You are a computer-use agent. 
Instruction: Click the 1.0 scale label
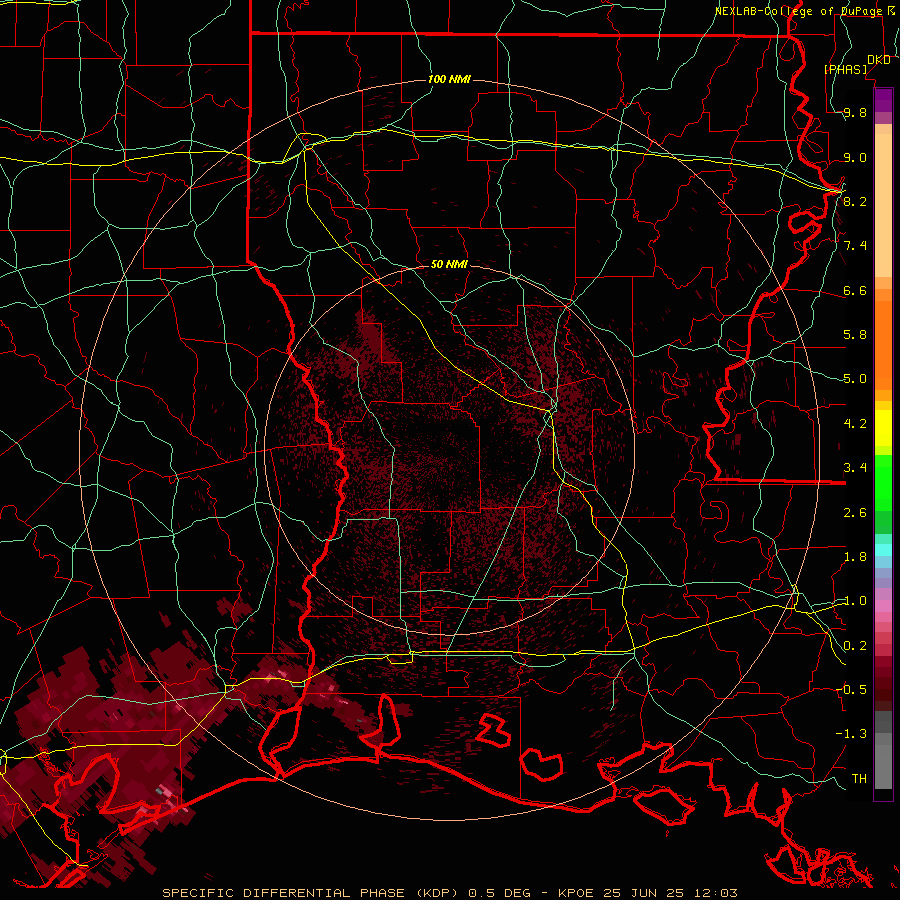[855, 601]
